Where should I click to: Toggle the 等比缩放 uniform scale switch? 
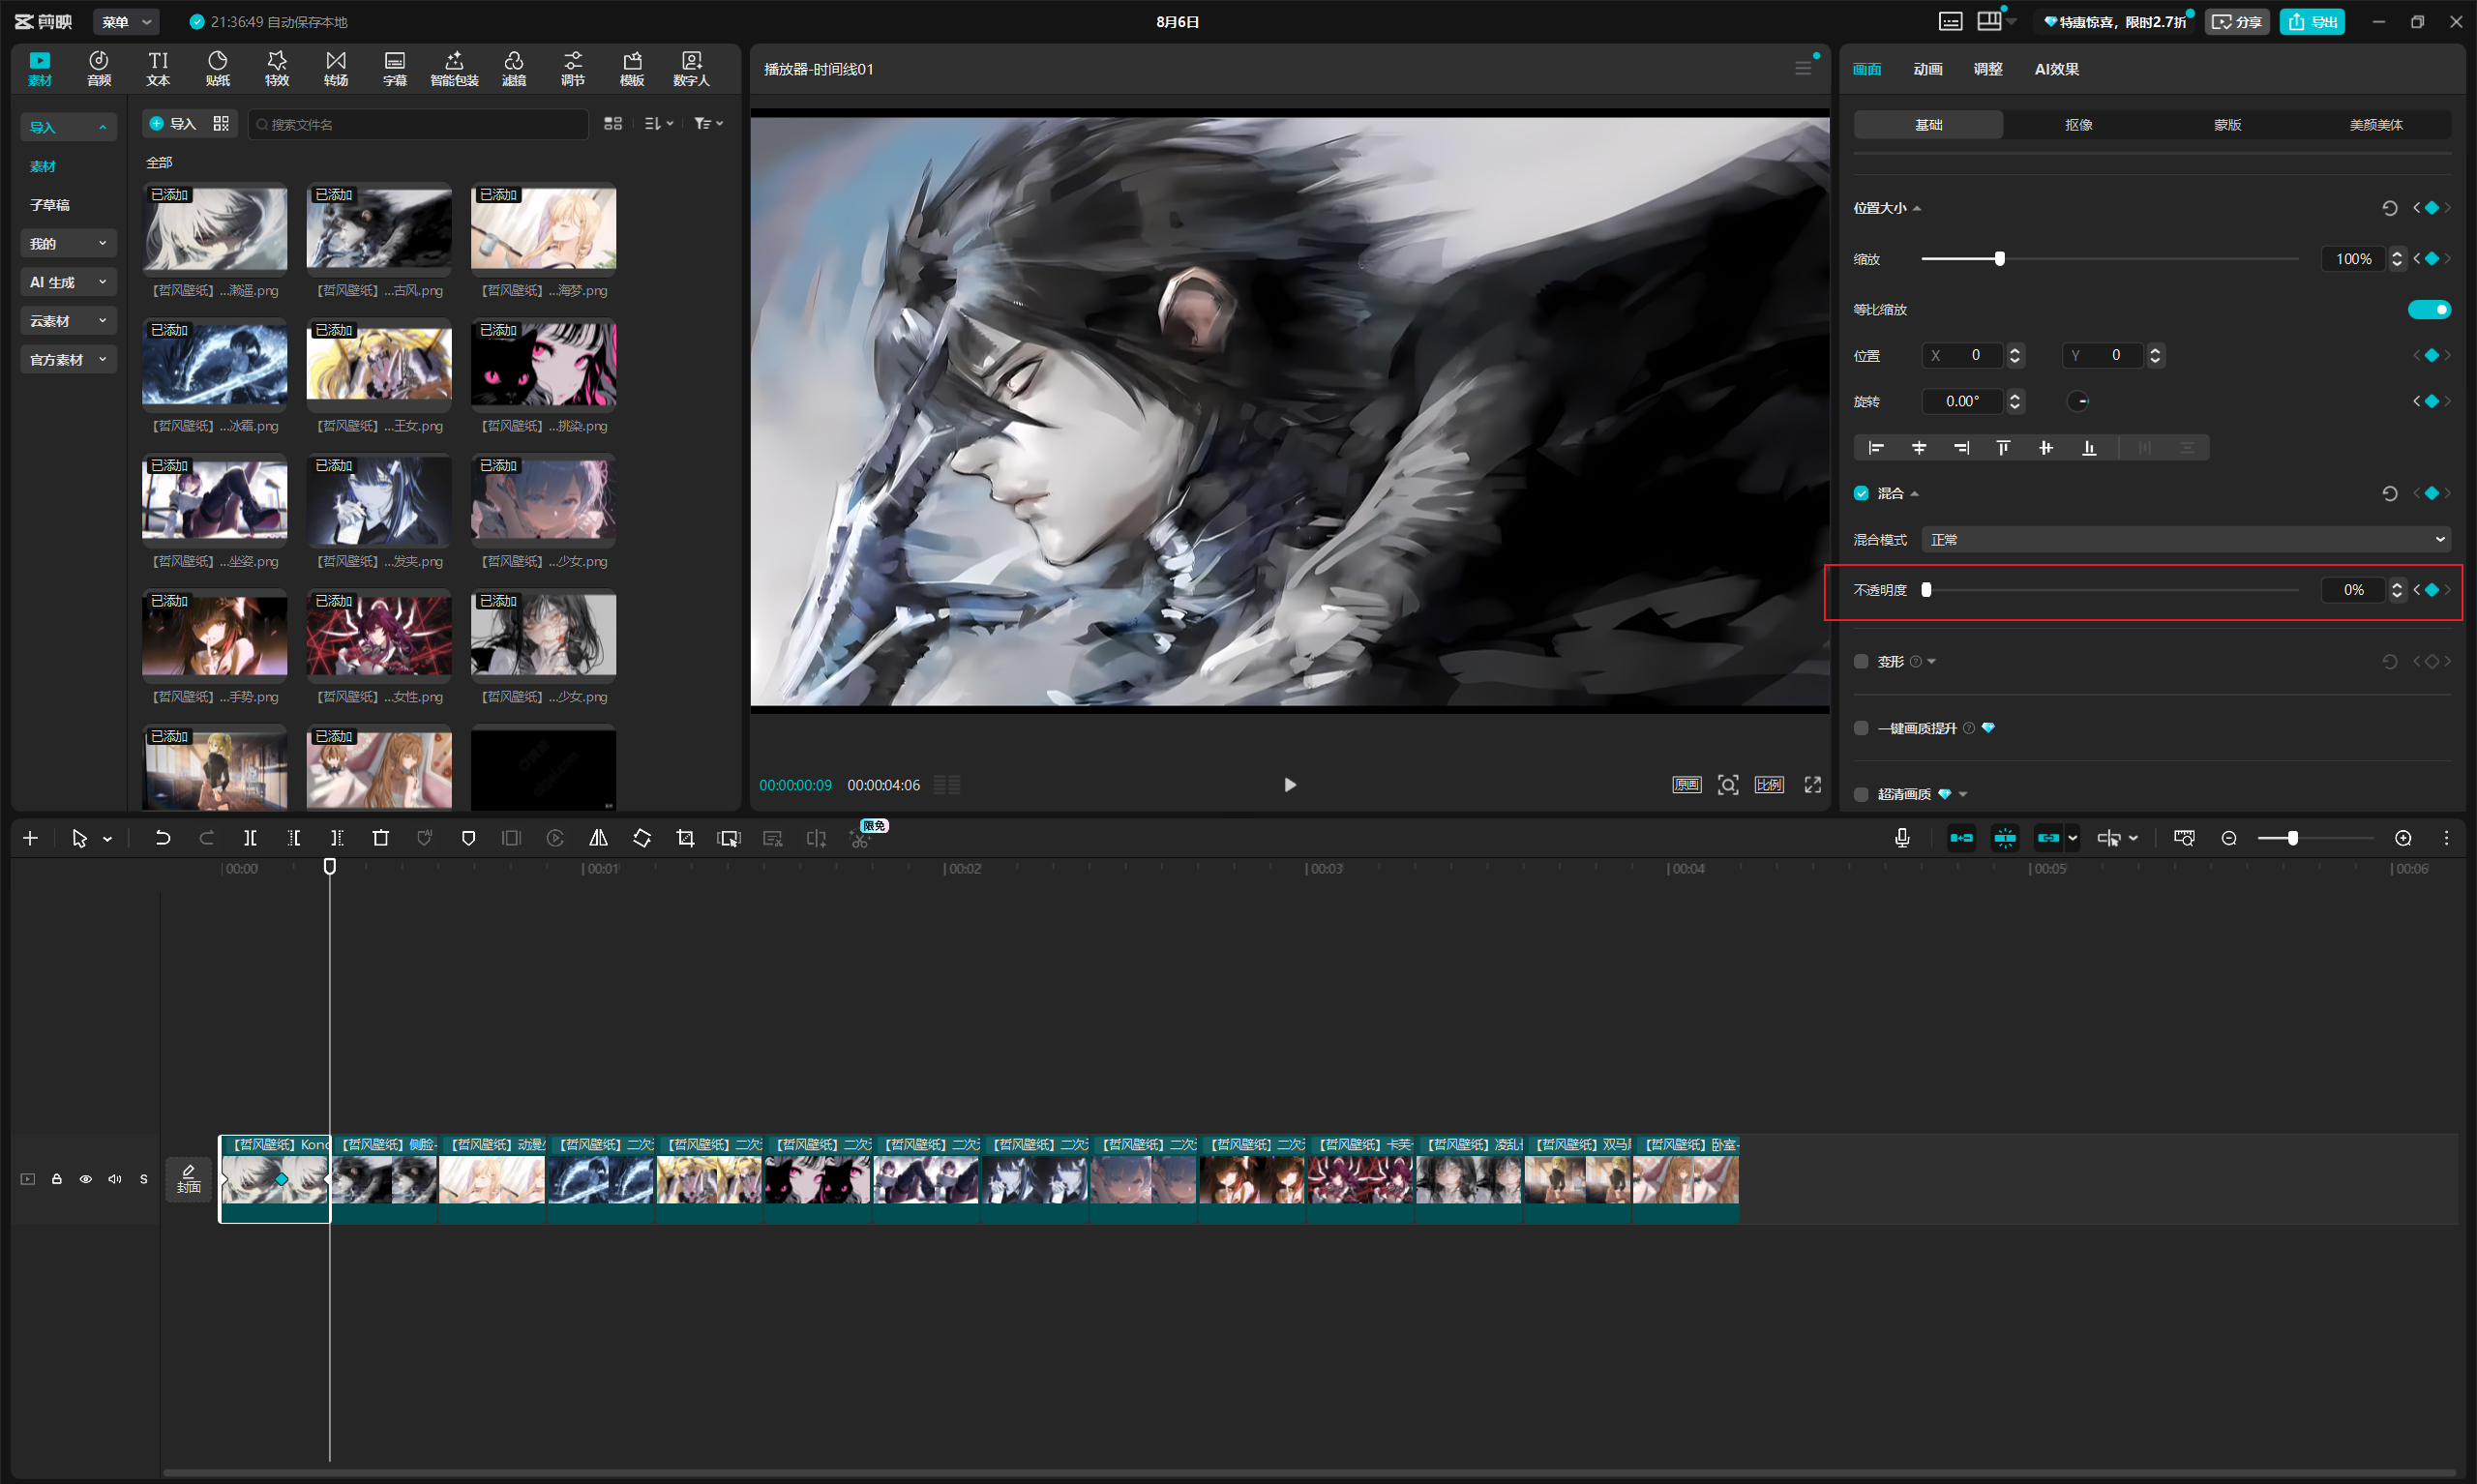pos(2429,310)
